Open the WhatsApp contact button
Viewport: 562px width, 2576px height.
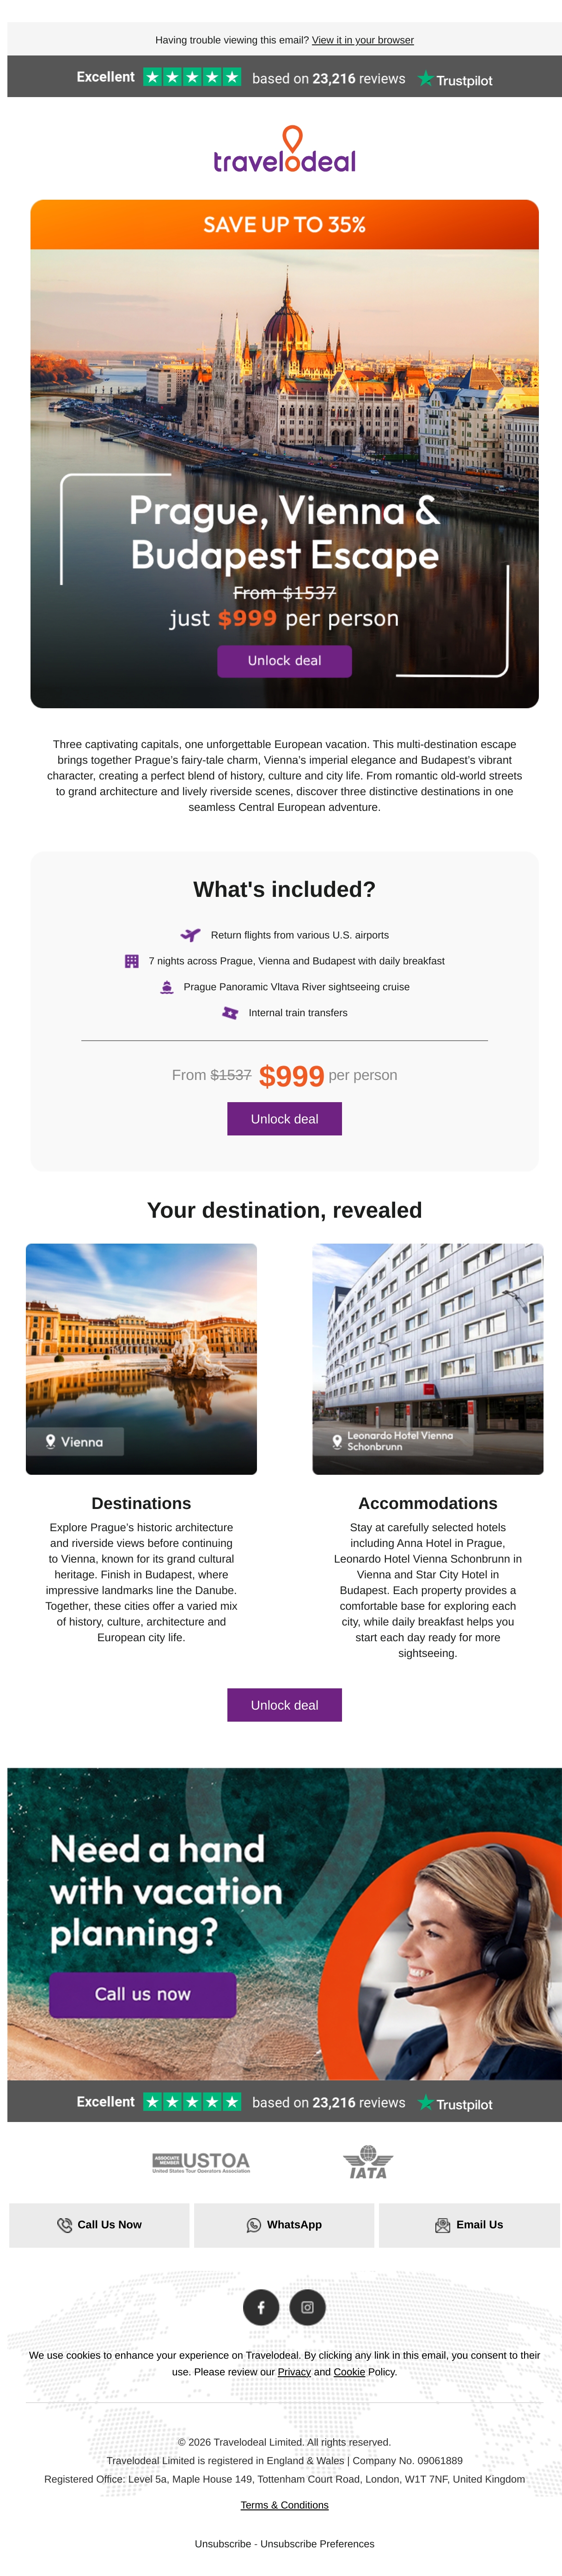coord(284,2225)
